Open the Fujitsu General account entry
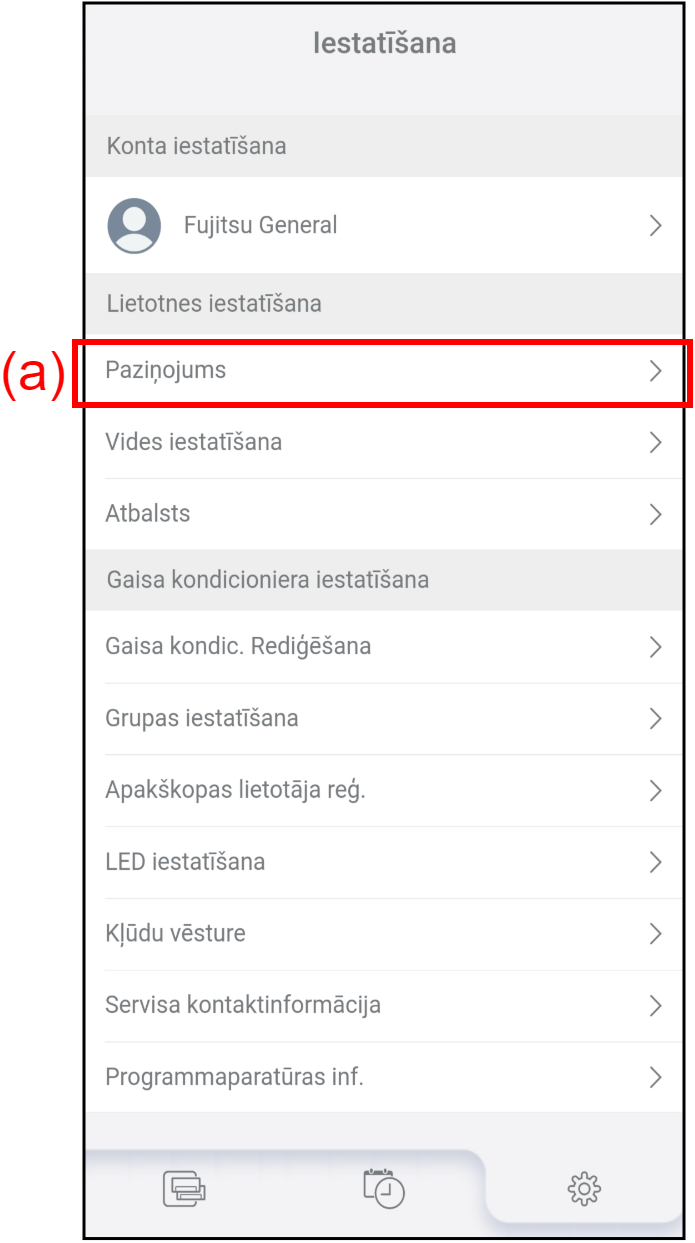695x1243 pixels. point(384,225)
